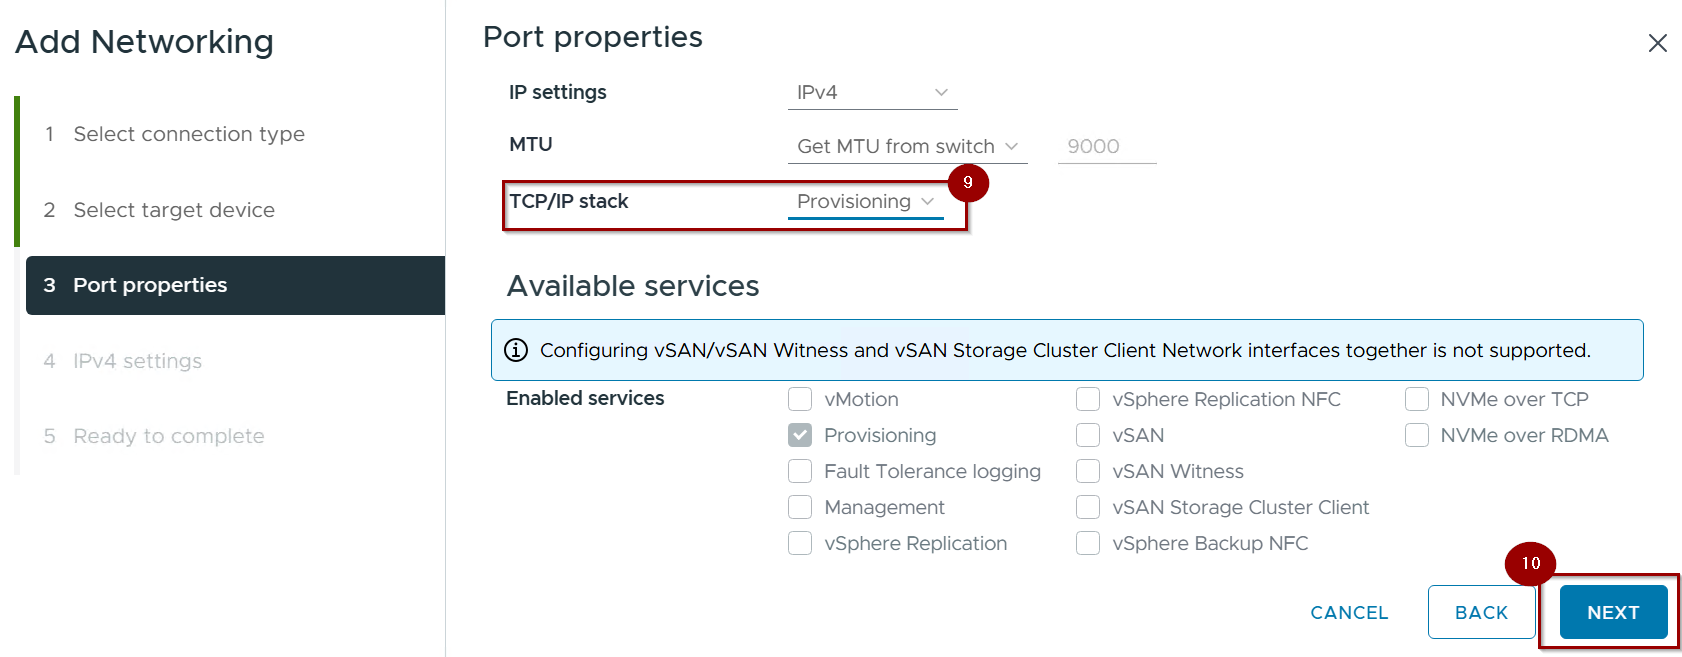Enable NVMe over TCP service

click(x=1416, y=399)
